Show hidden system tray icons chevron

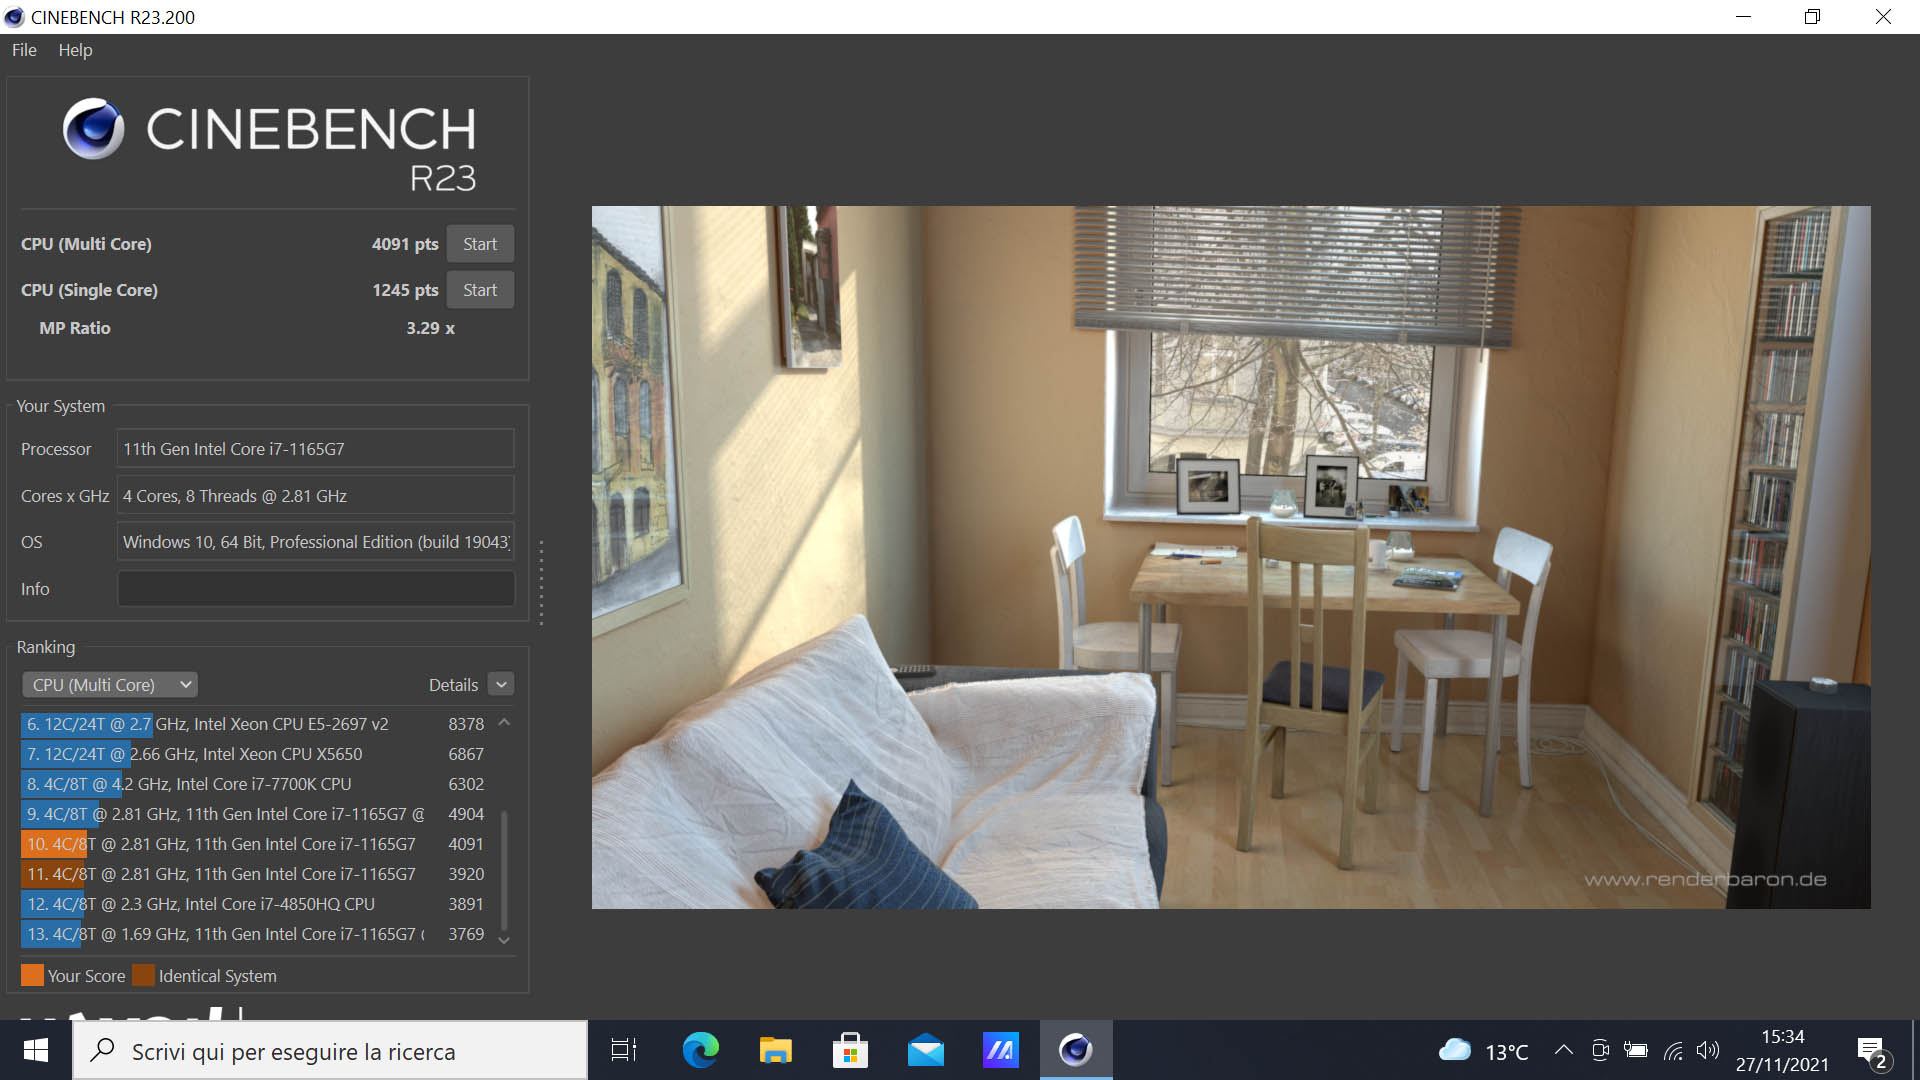[1563, 1050]
